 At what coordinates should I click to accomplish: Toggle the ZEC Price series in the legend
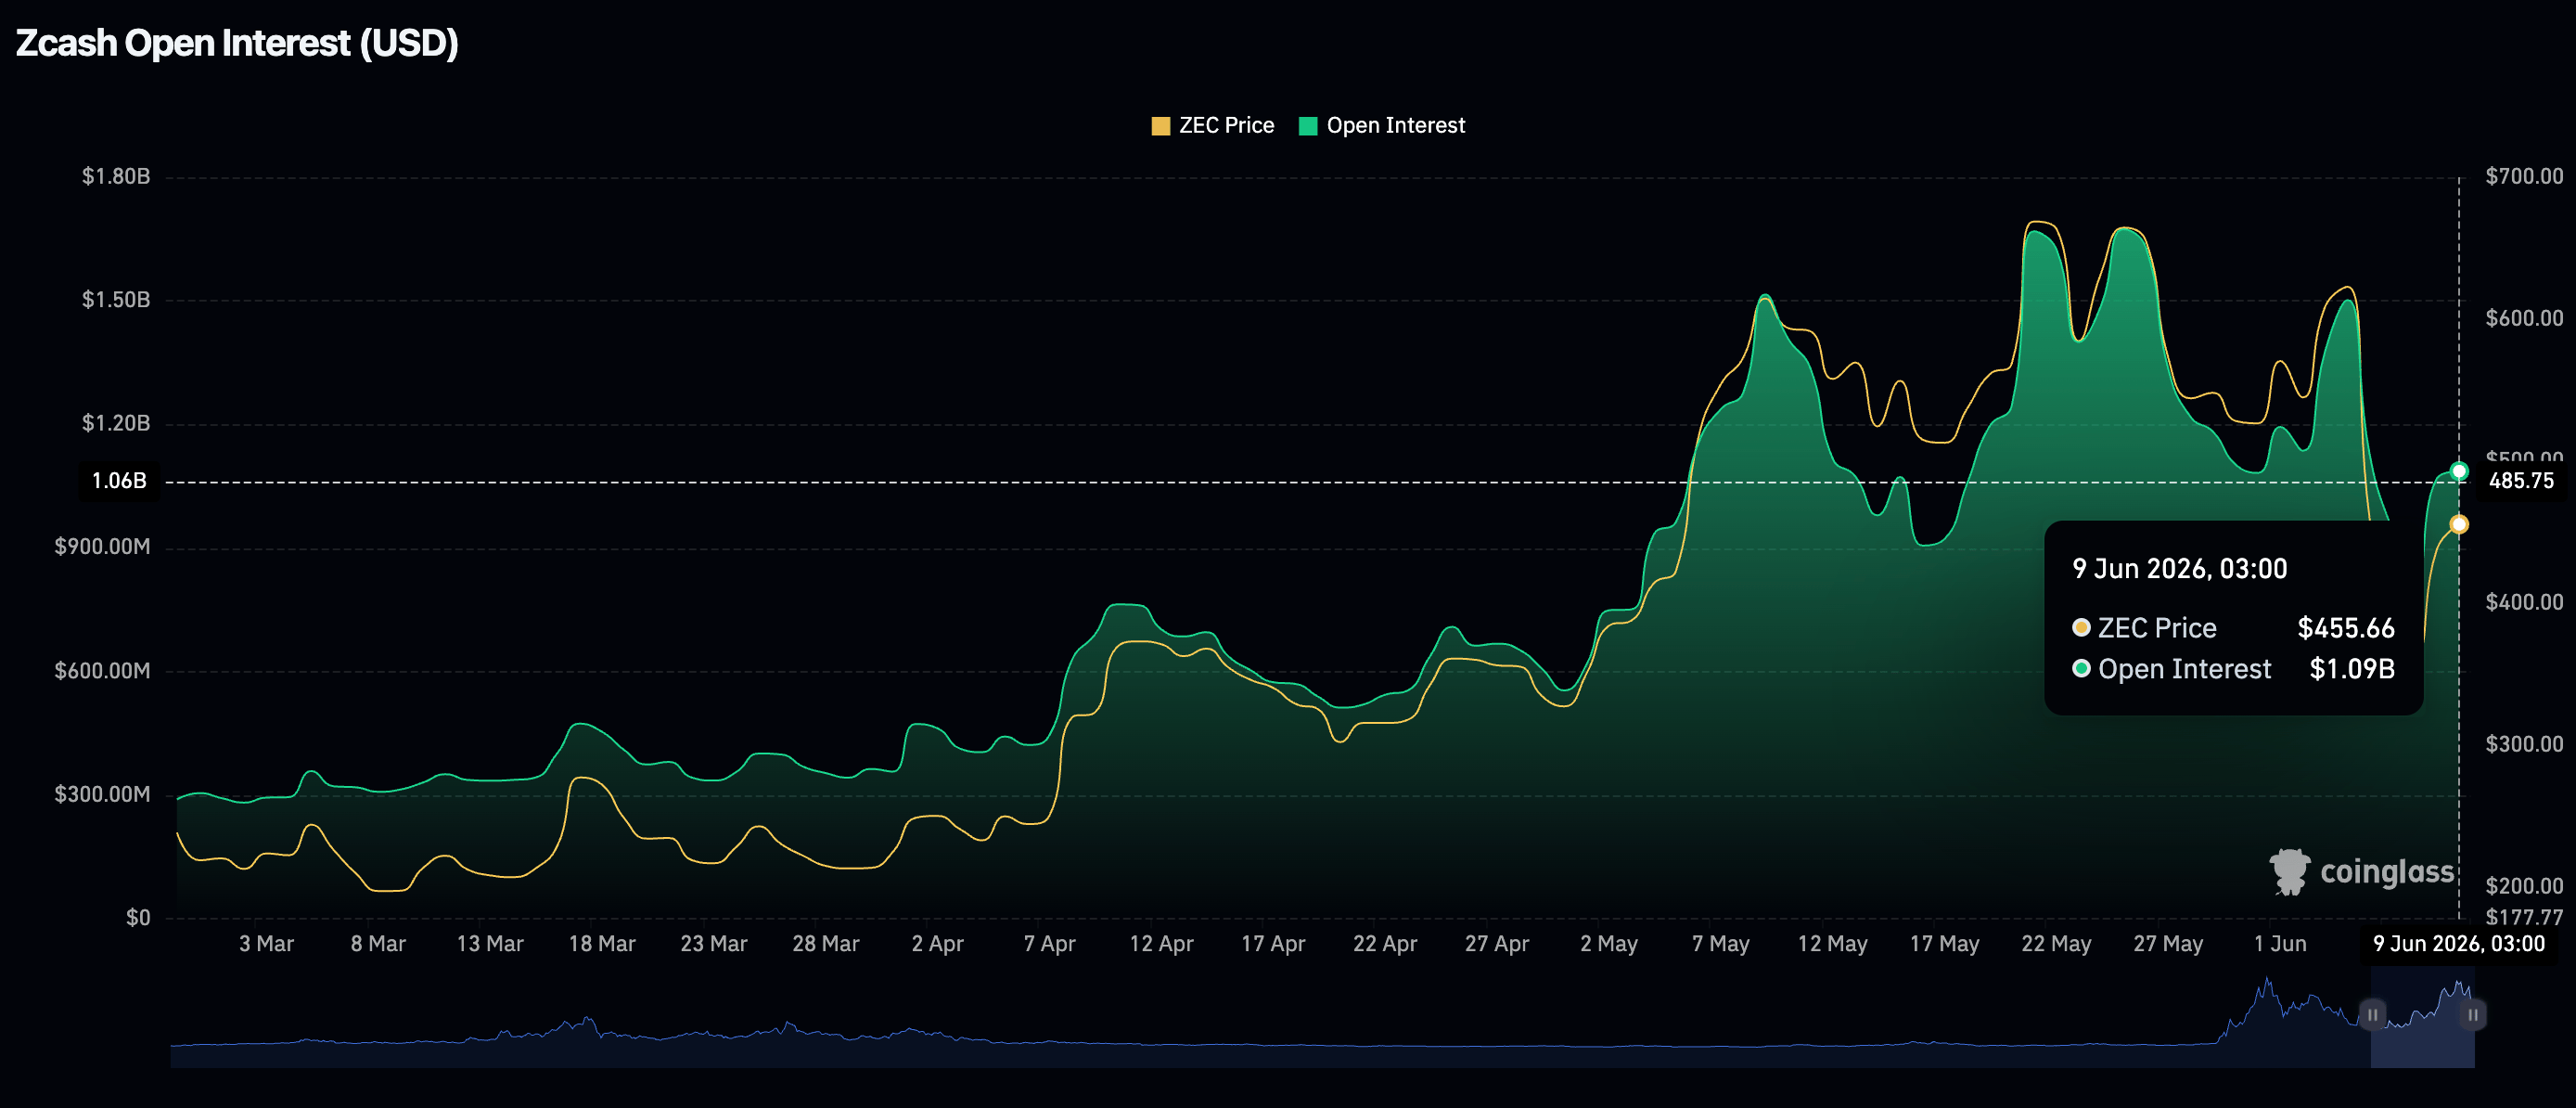coord(1212,126)
